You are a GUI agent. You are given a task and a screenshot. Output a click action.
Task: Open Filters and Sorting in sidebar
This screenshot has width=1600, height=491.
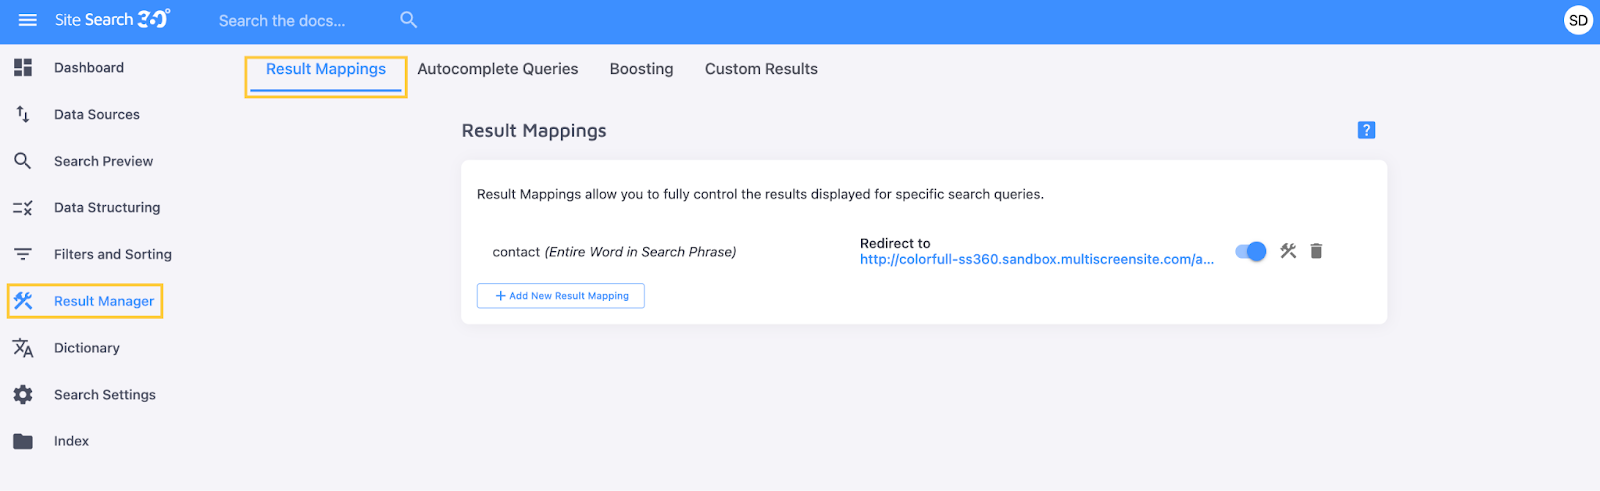[x=112, y=255]
